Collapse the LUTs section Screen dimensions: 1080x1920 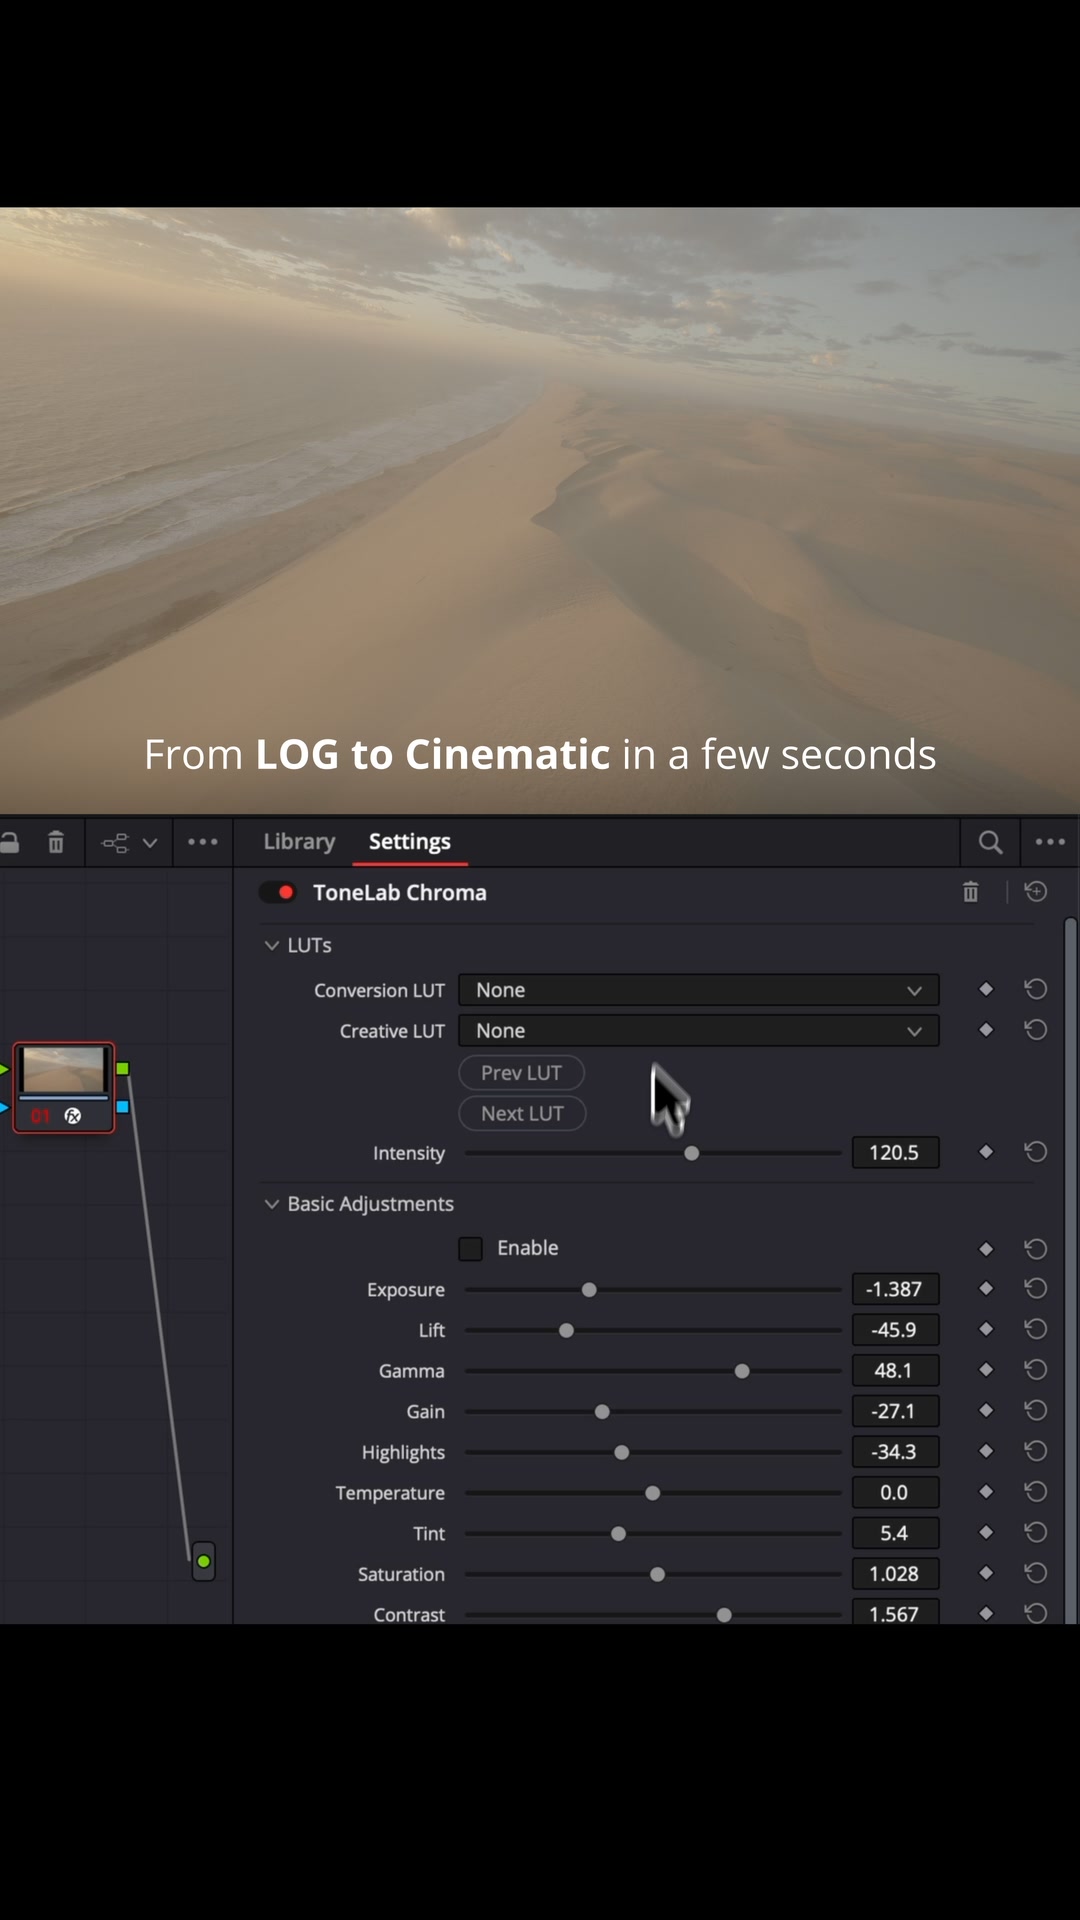pyautogui.click(x=271, y=945)
